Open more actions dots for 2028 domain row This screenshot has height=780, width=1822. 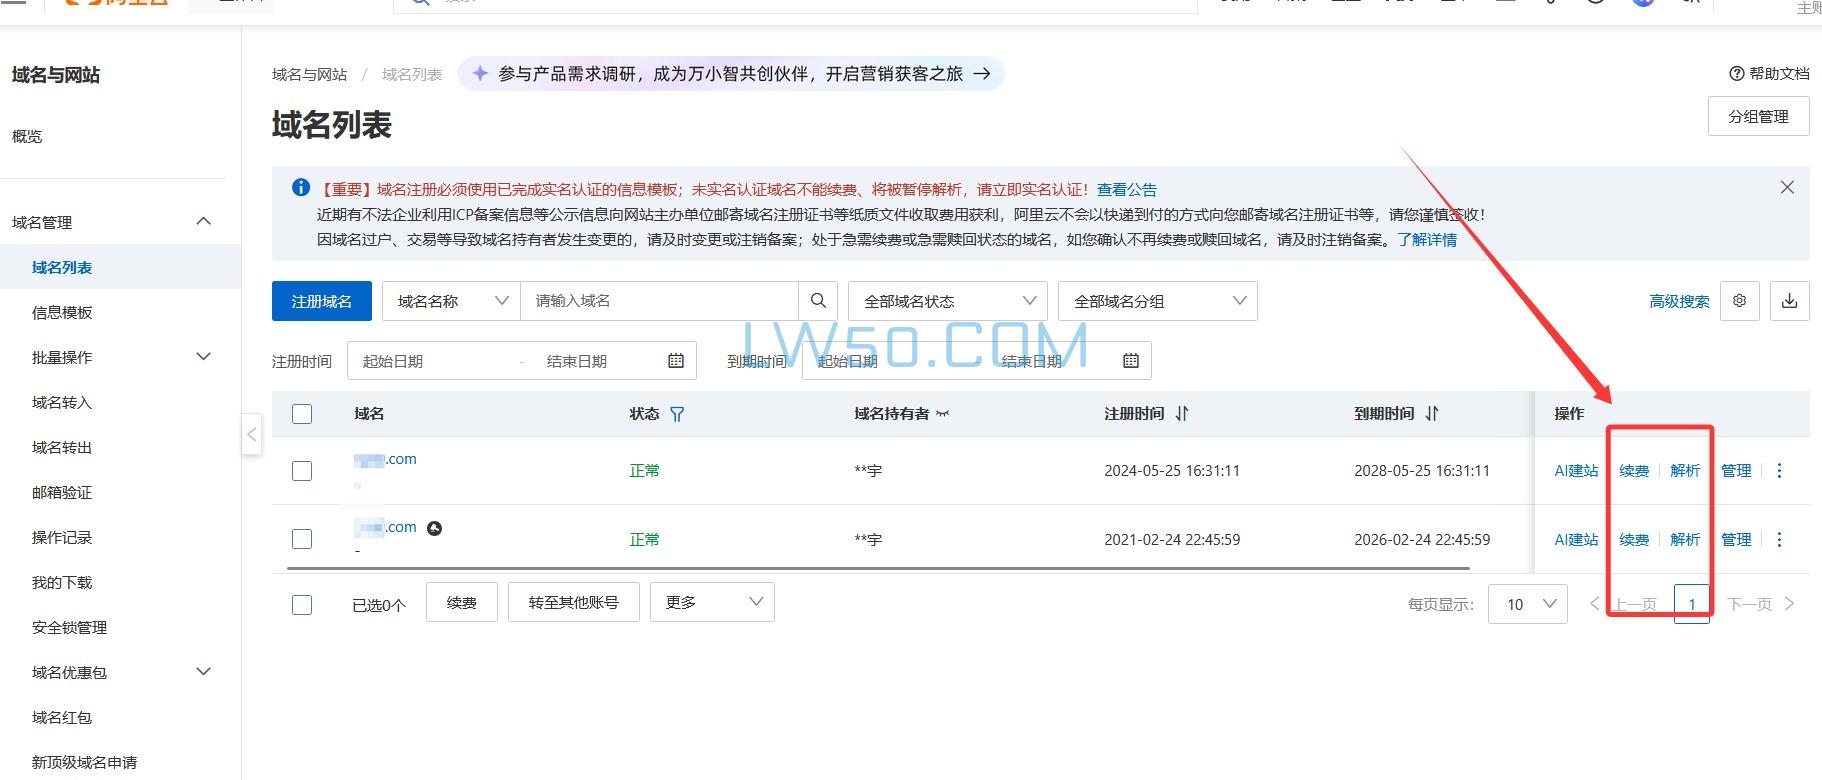(1779, 471)
